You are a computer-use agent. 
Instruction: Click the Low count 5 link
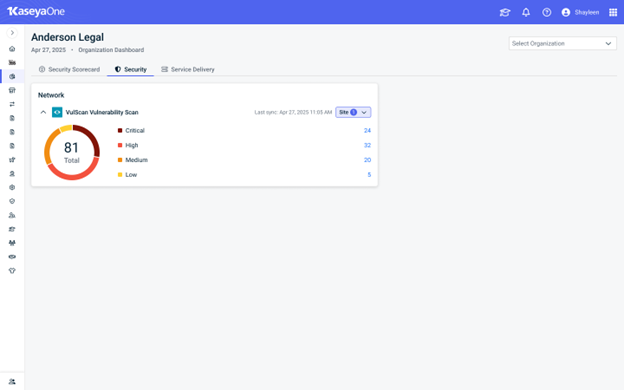369,175
